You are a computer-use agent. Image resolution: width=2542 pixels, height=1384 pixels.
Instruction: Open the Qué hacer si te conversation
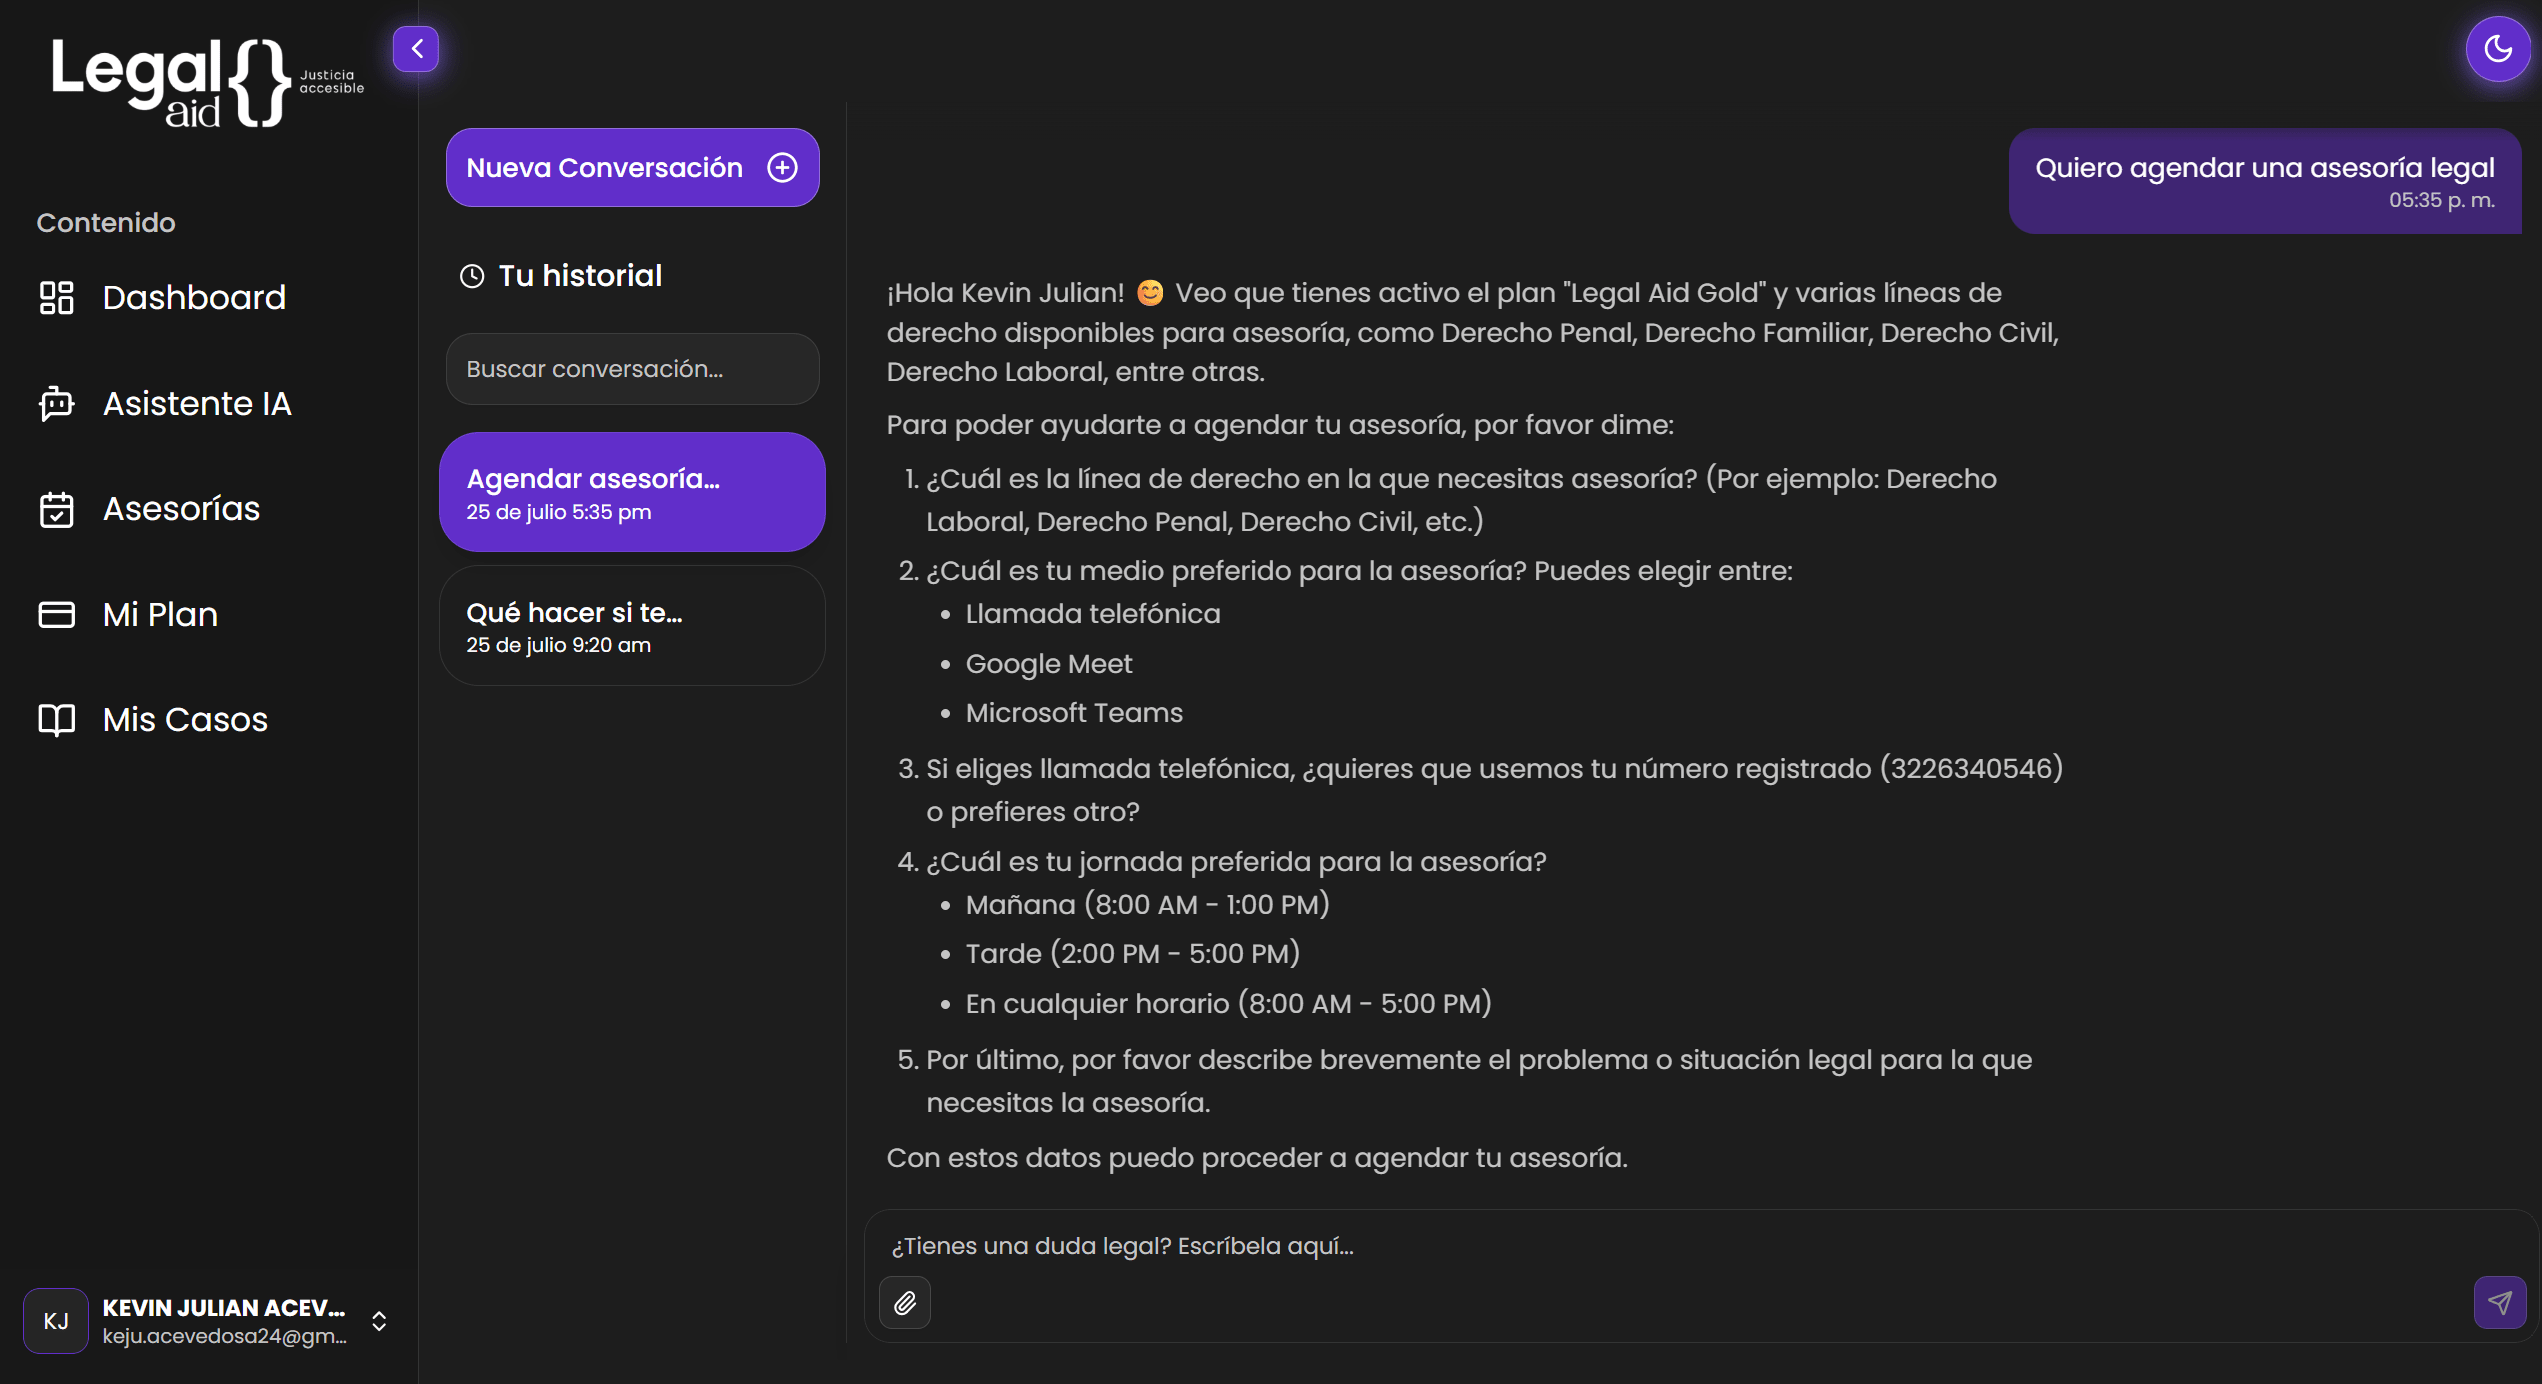632,626
